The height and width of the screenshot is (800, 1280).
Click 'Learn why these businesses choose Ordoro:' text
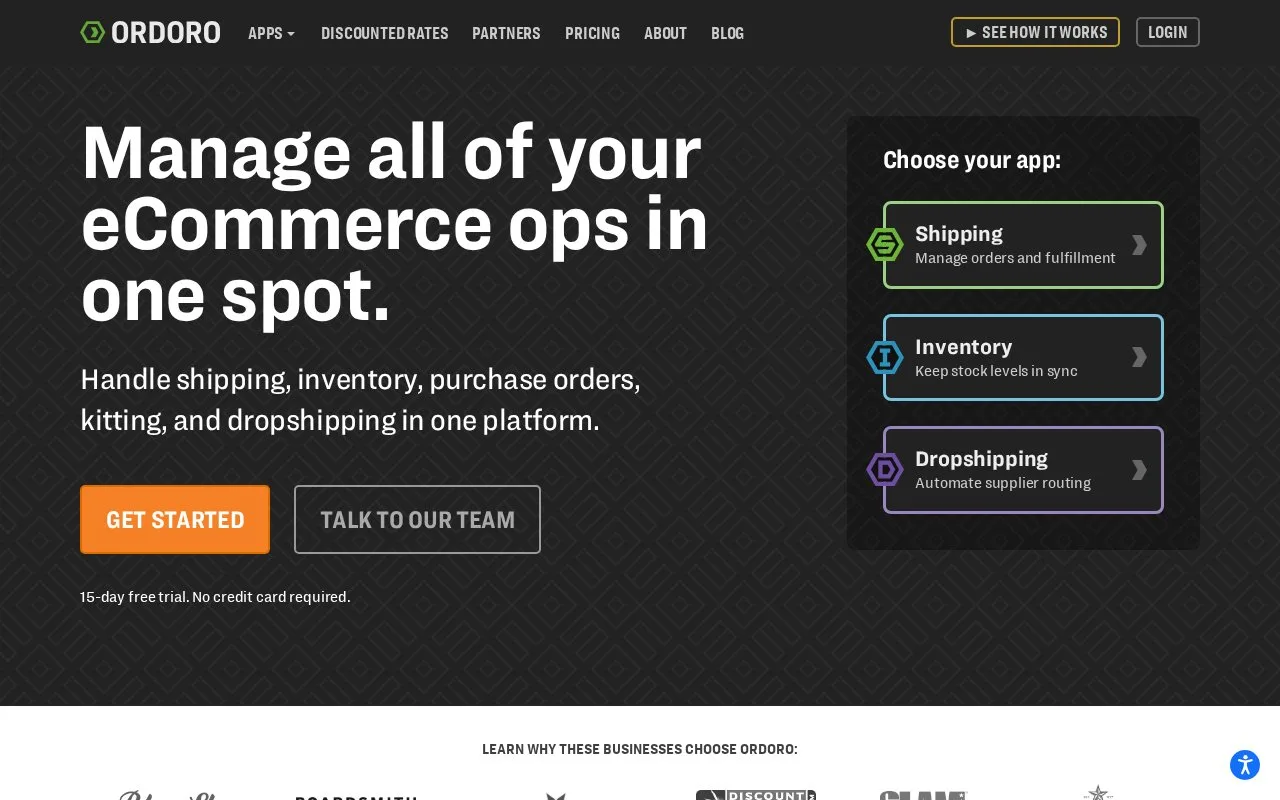pyautogui.click(x=640, y=749)
